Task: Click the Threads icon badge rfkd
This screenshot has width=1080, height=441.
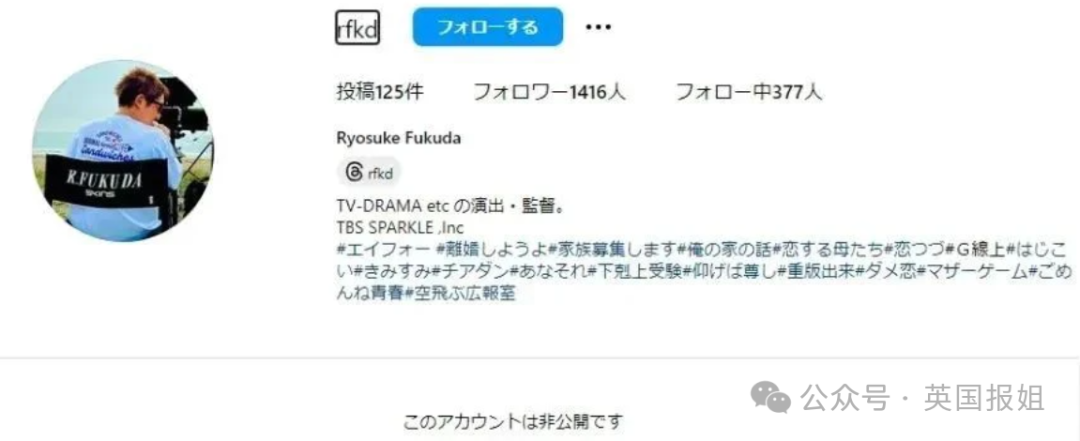Action: (x=369, y=172)
